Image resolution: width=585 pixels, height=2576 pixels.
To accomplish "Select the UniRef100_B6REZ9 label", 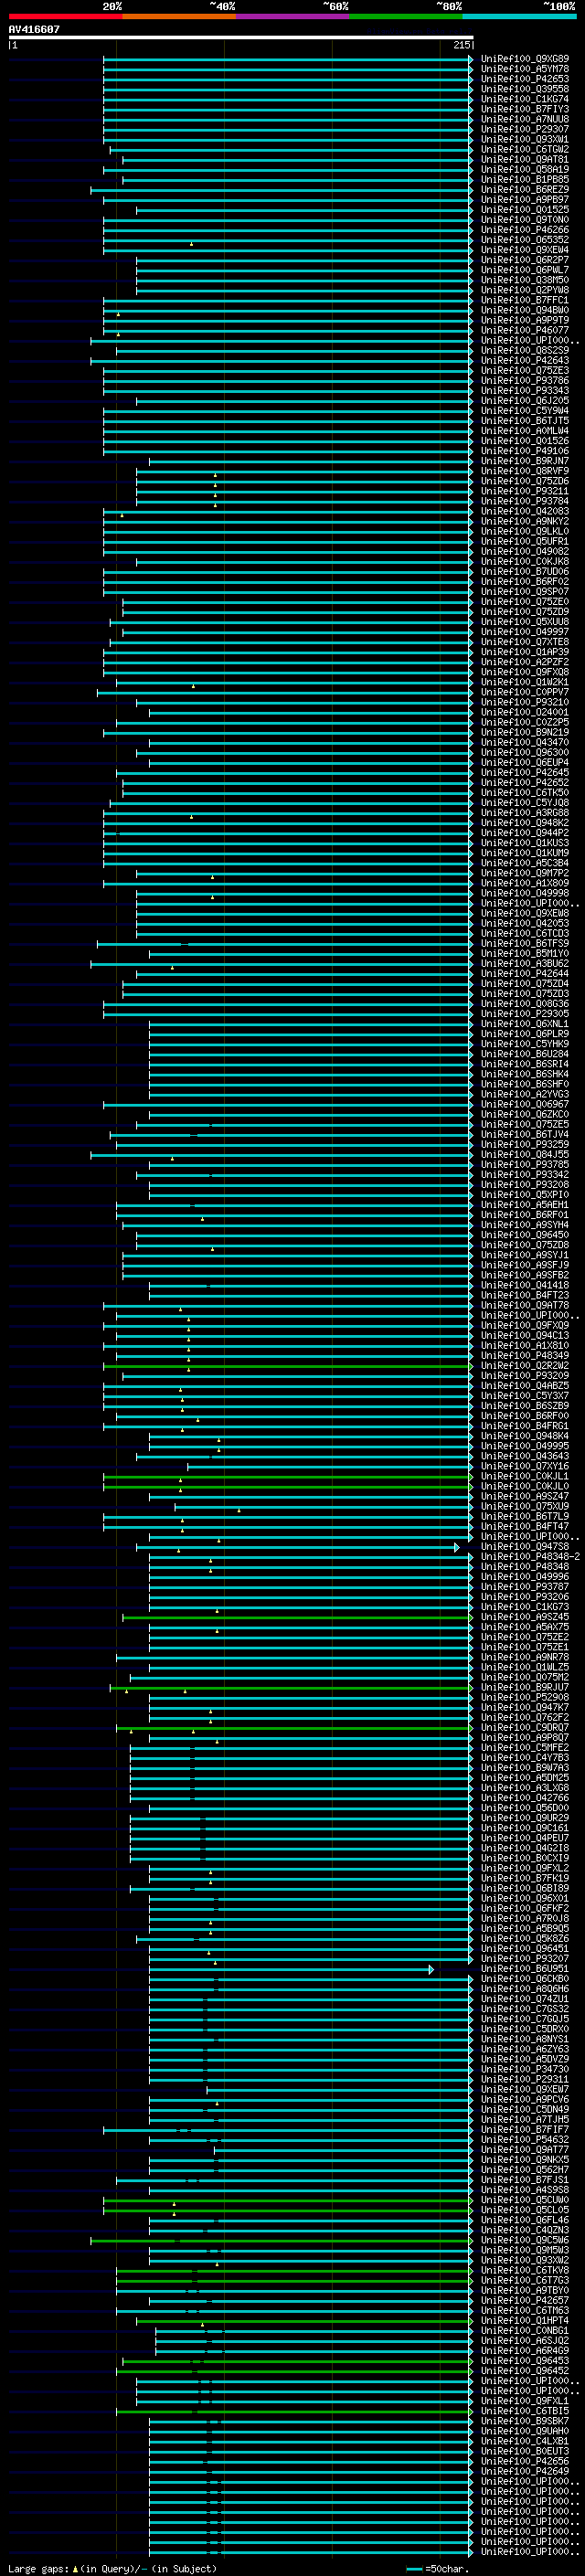I will 525,190.
